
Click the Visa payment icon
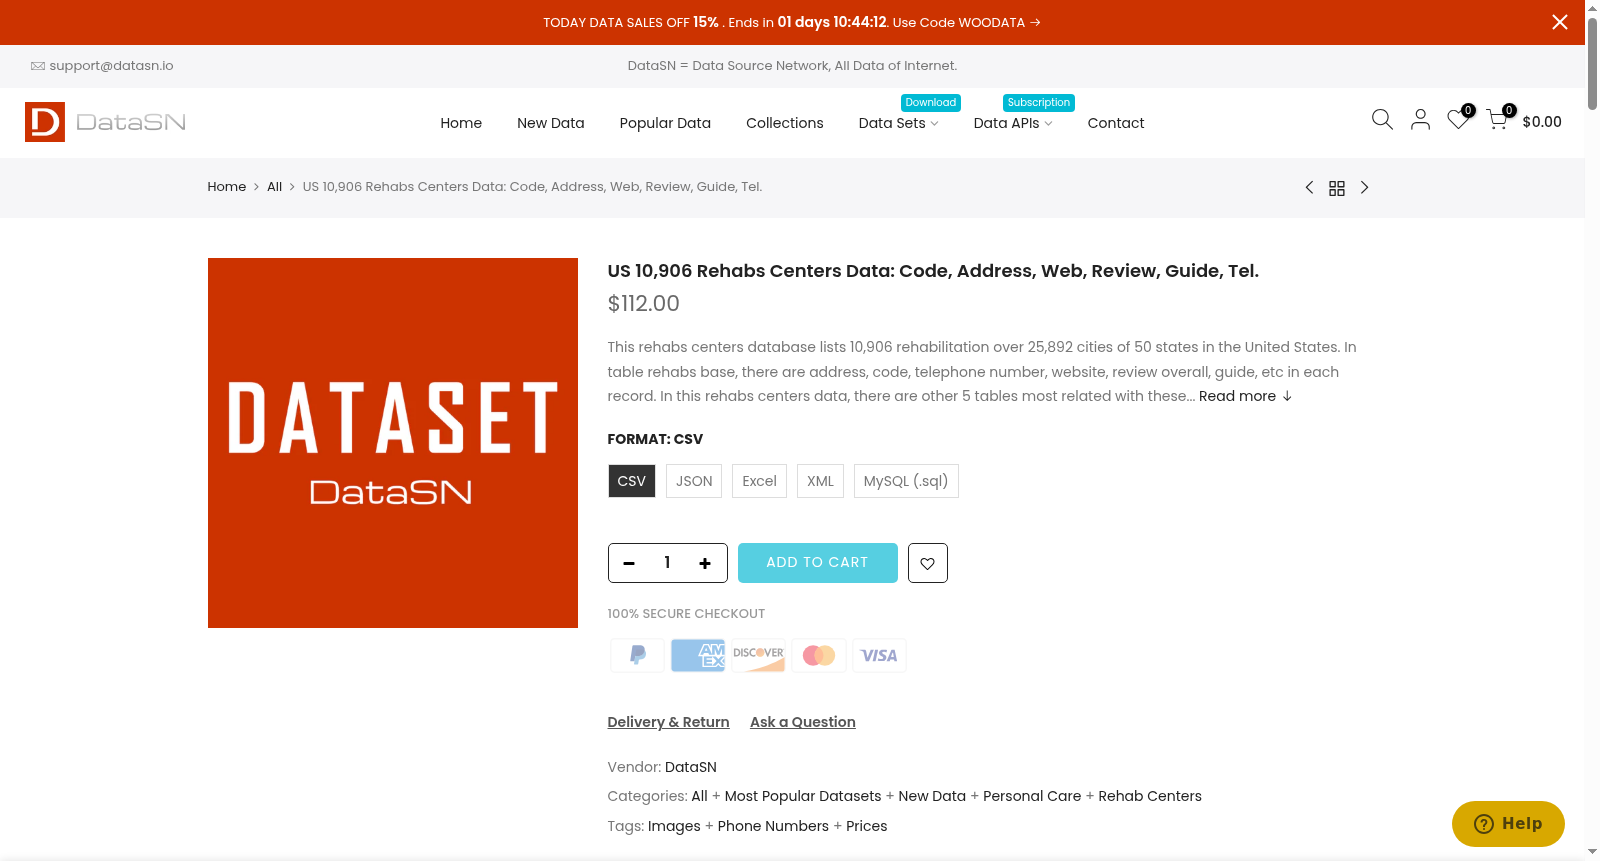(x=879, y=656)
